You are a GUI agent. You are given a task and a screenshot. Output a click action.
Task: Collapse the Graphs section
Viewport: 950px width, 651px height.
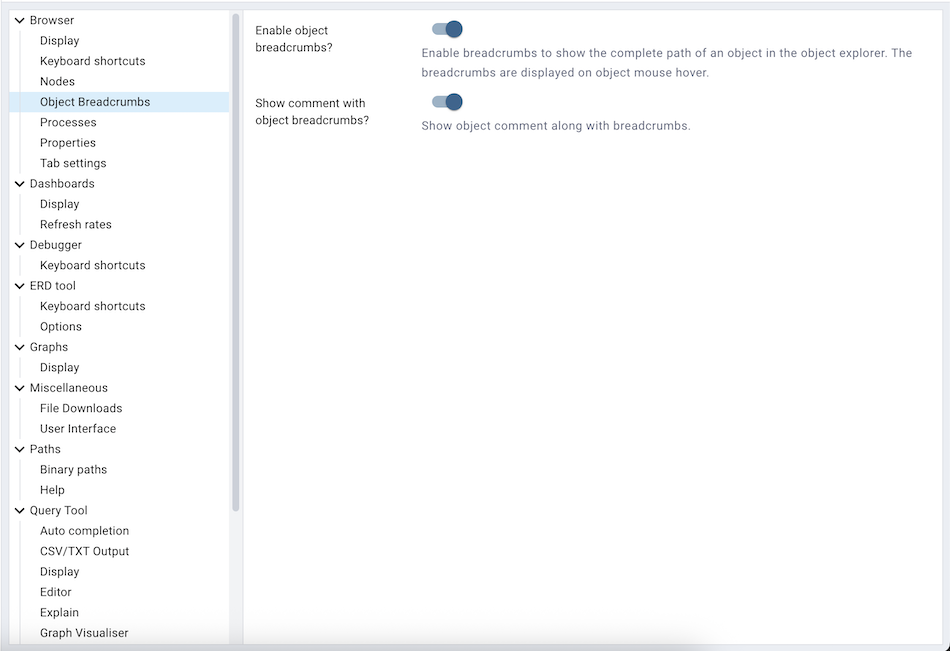18,346
